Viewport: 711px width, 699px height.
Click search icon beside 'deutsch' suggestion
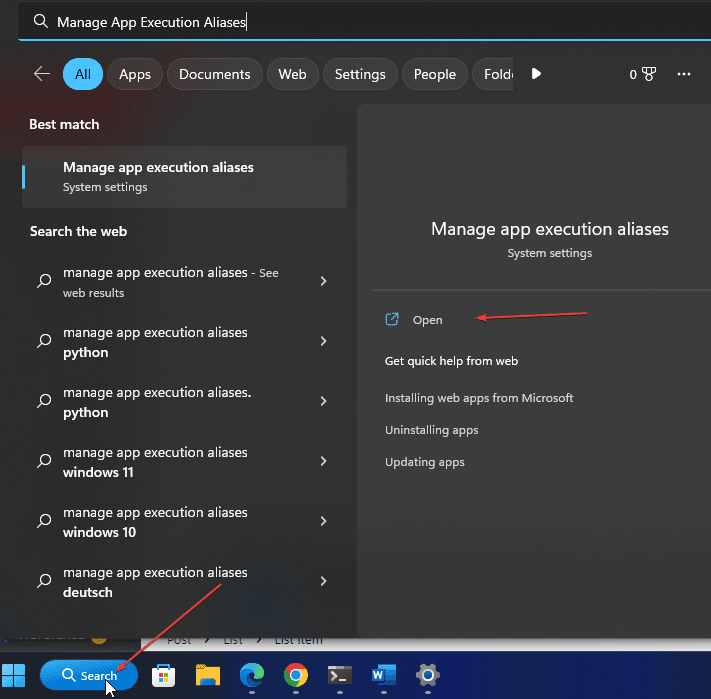pyautogui.click(x=44, y=581)
